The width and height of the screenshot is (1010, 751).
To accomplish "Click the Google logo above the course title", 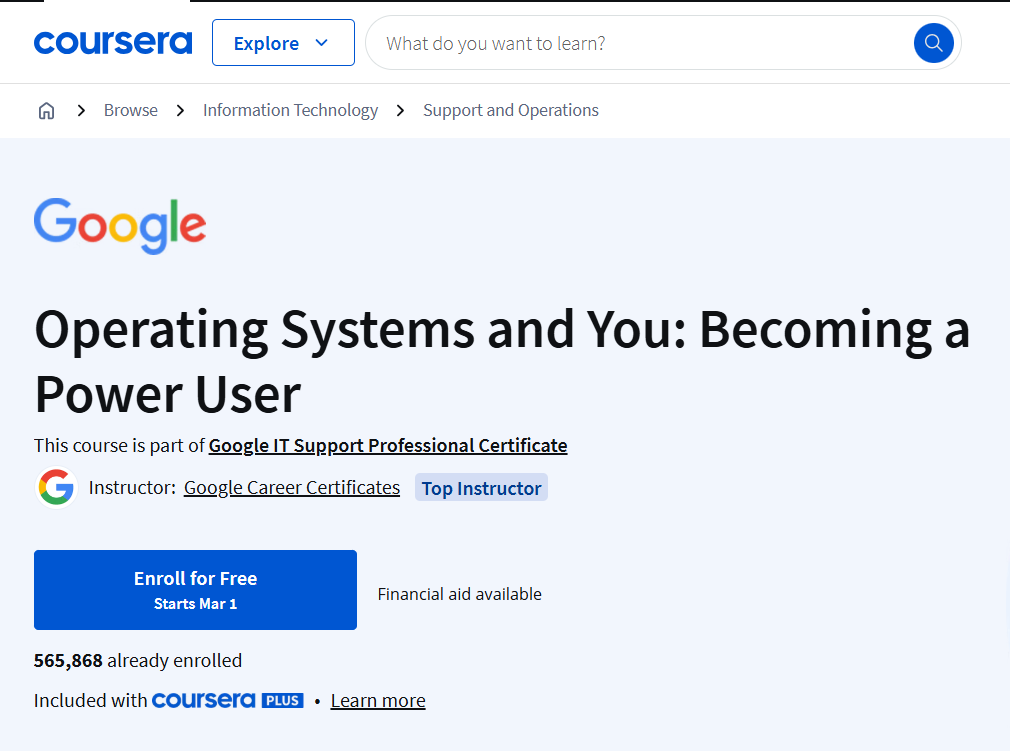I will tap(119, 226).
